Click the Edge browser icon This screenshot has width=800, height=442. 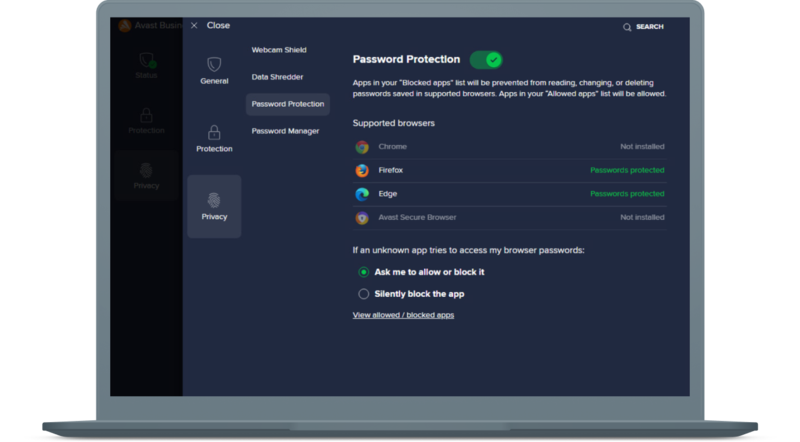point(362,194)
